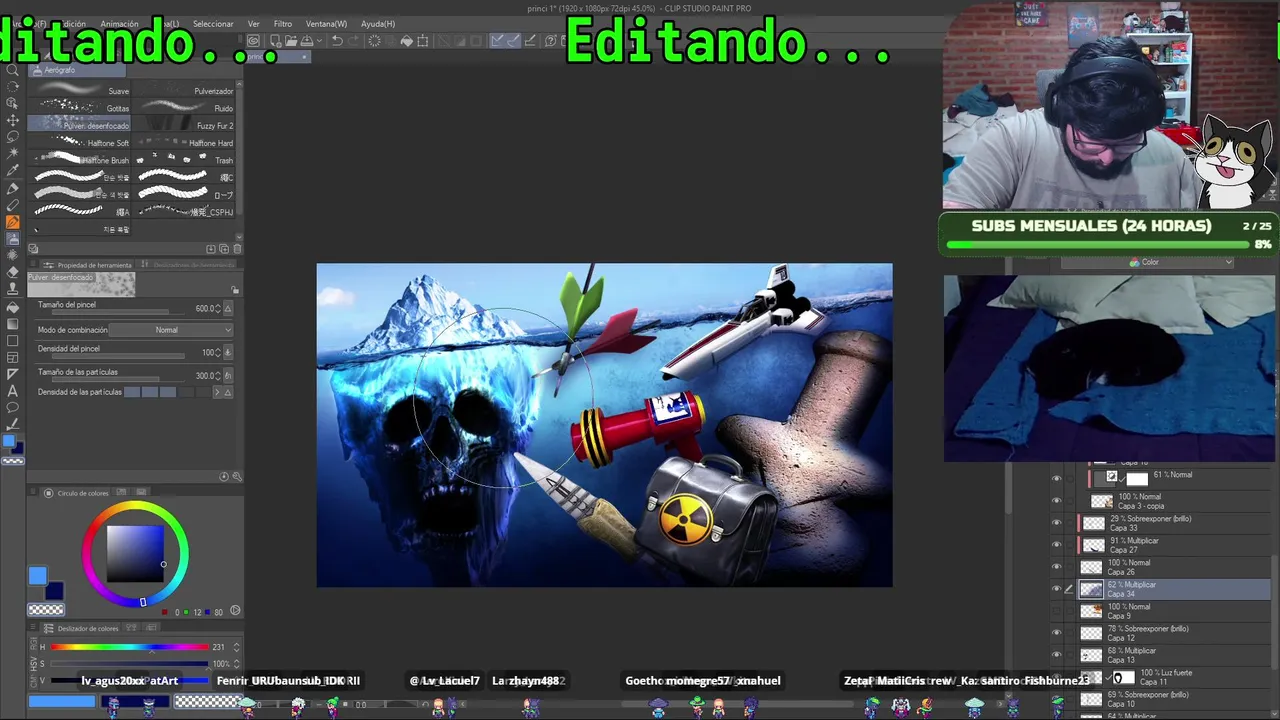This screenshot has height=720, width=1280.
Task: Select the highlighted orange Brush tool
Action: (12, 222)
